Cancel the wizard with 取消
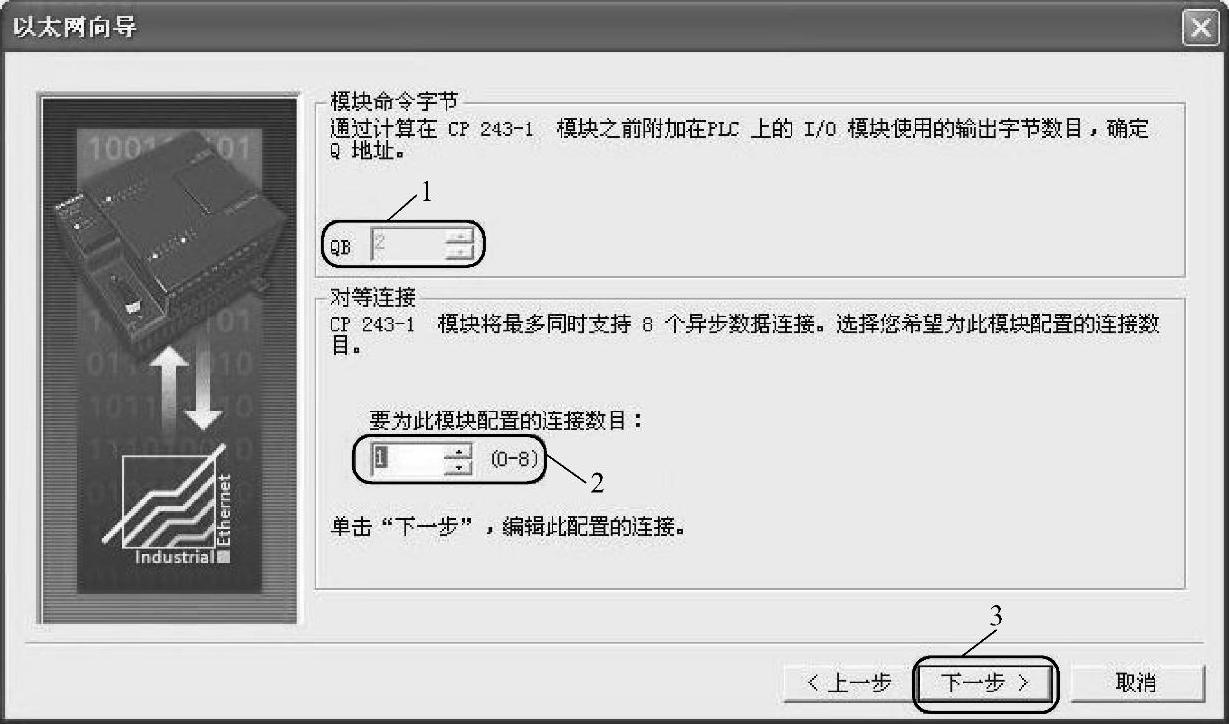 pos(1134,683)
